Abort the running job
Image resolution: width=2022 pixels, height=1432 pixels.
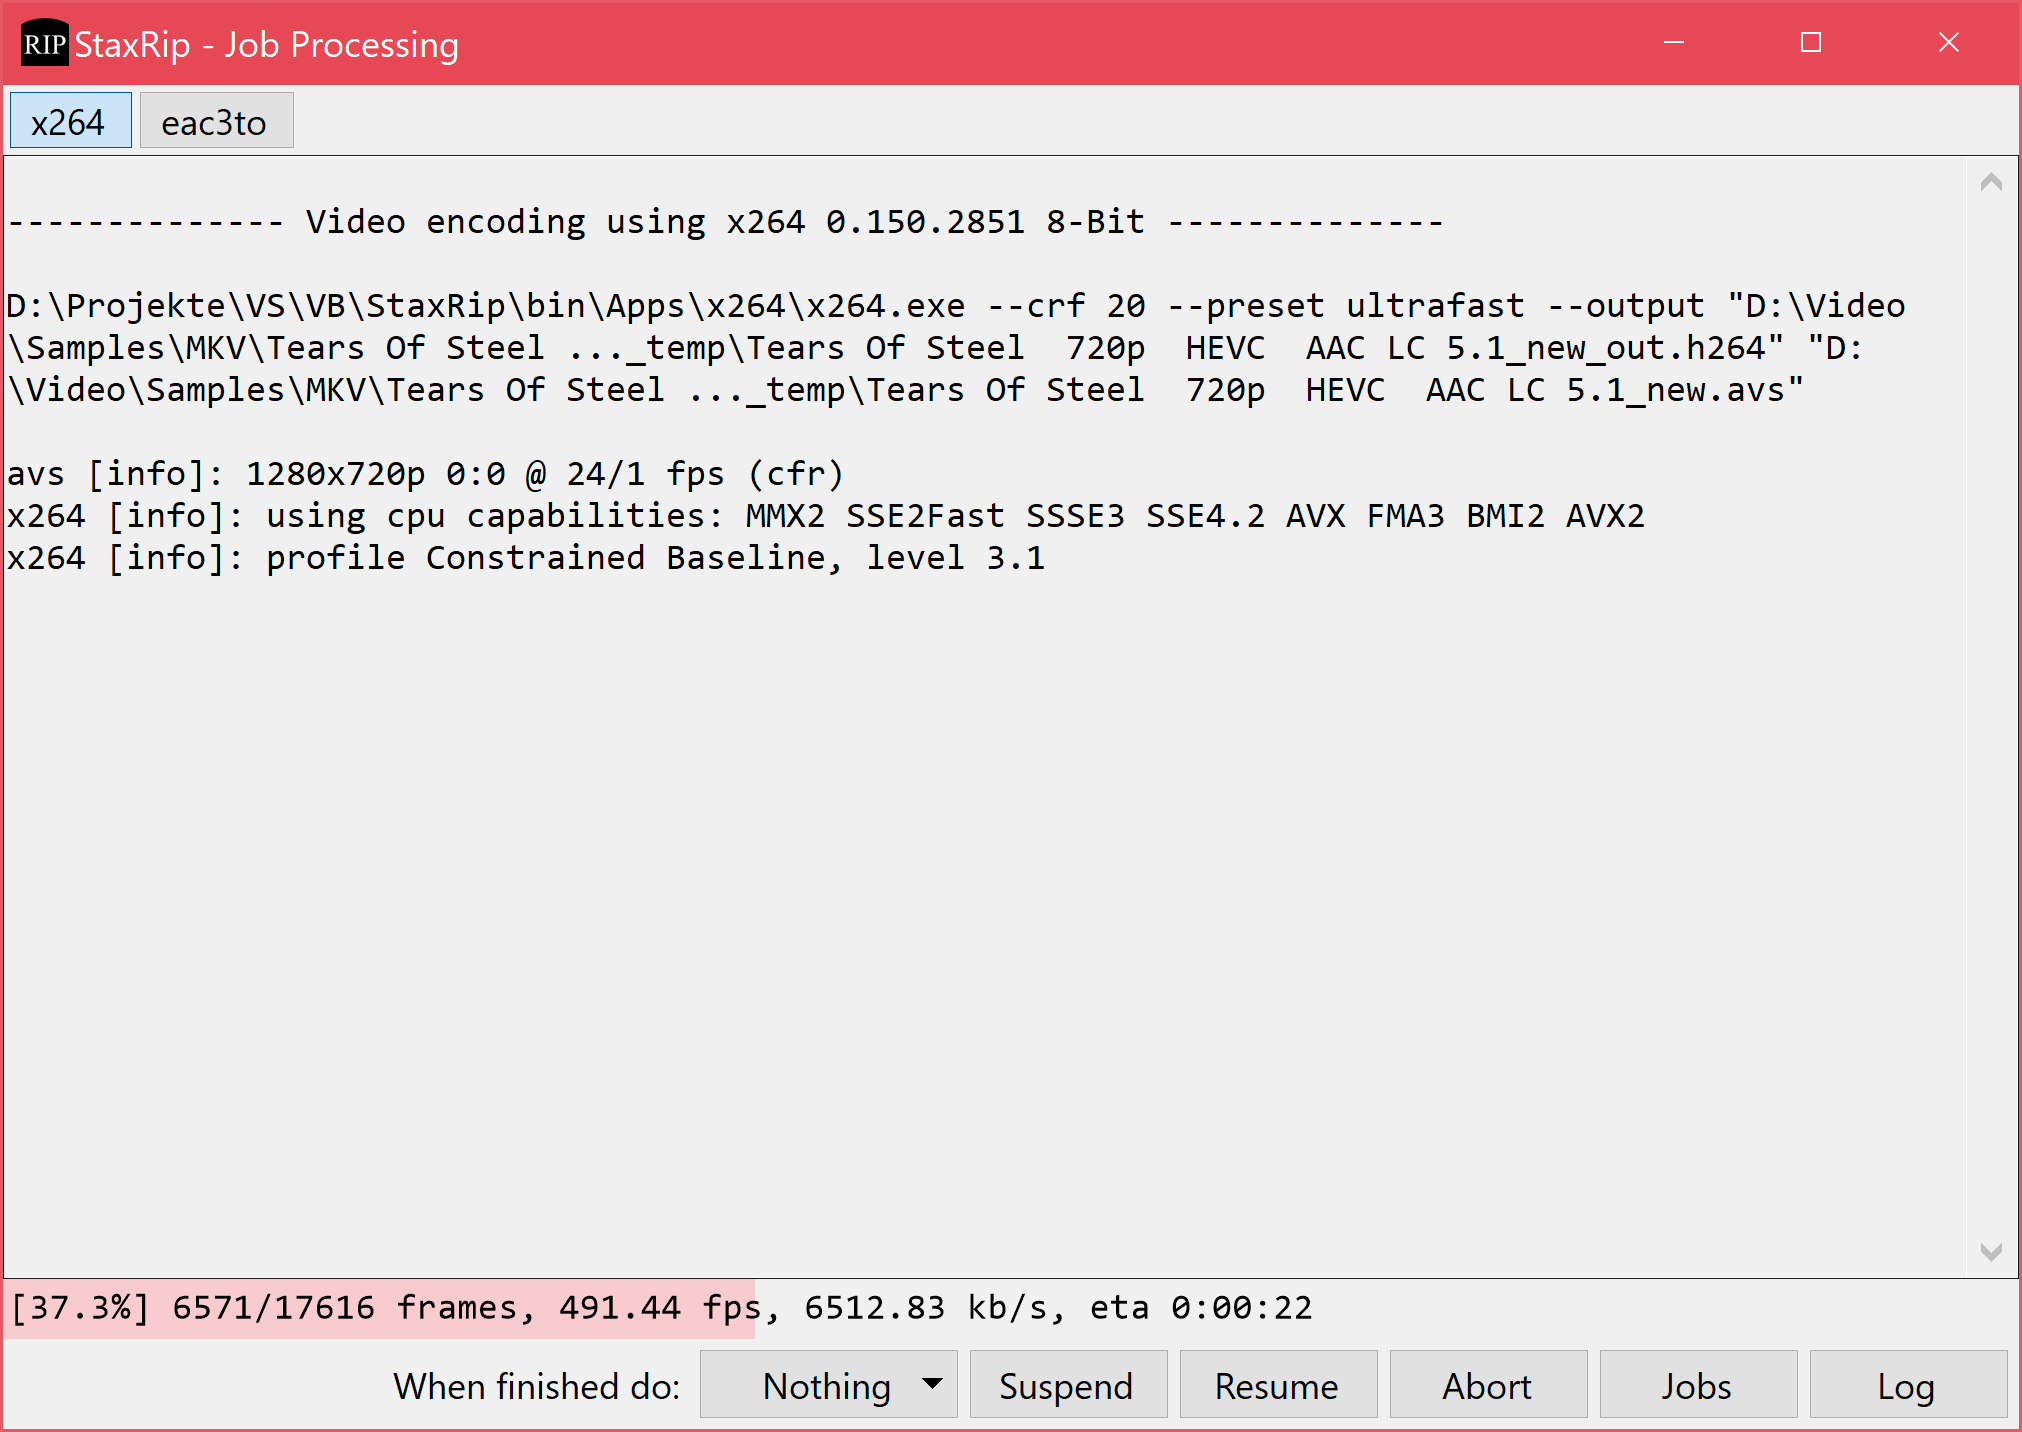coord(1488,1385)
